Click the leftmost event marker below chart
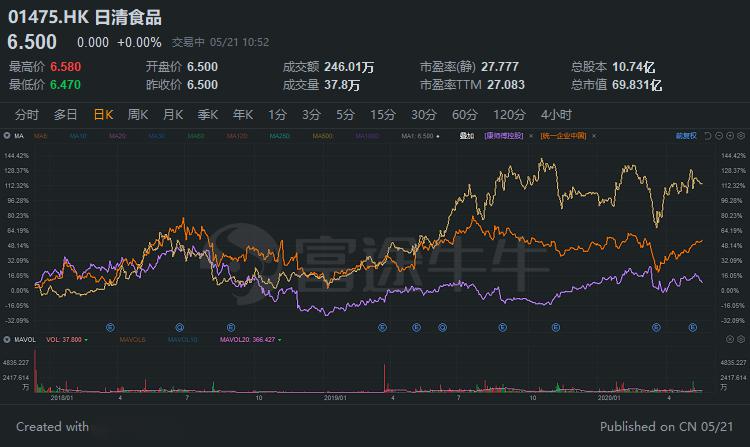Viewport: 750px width, 447px height. pos(111,327)
